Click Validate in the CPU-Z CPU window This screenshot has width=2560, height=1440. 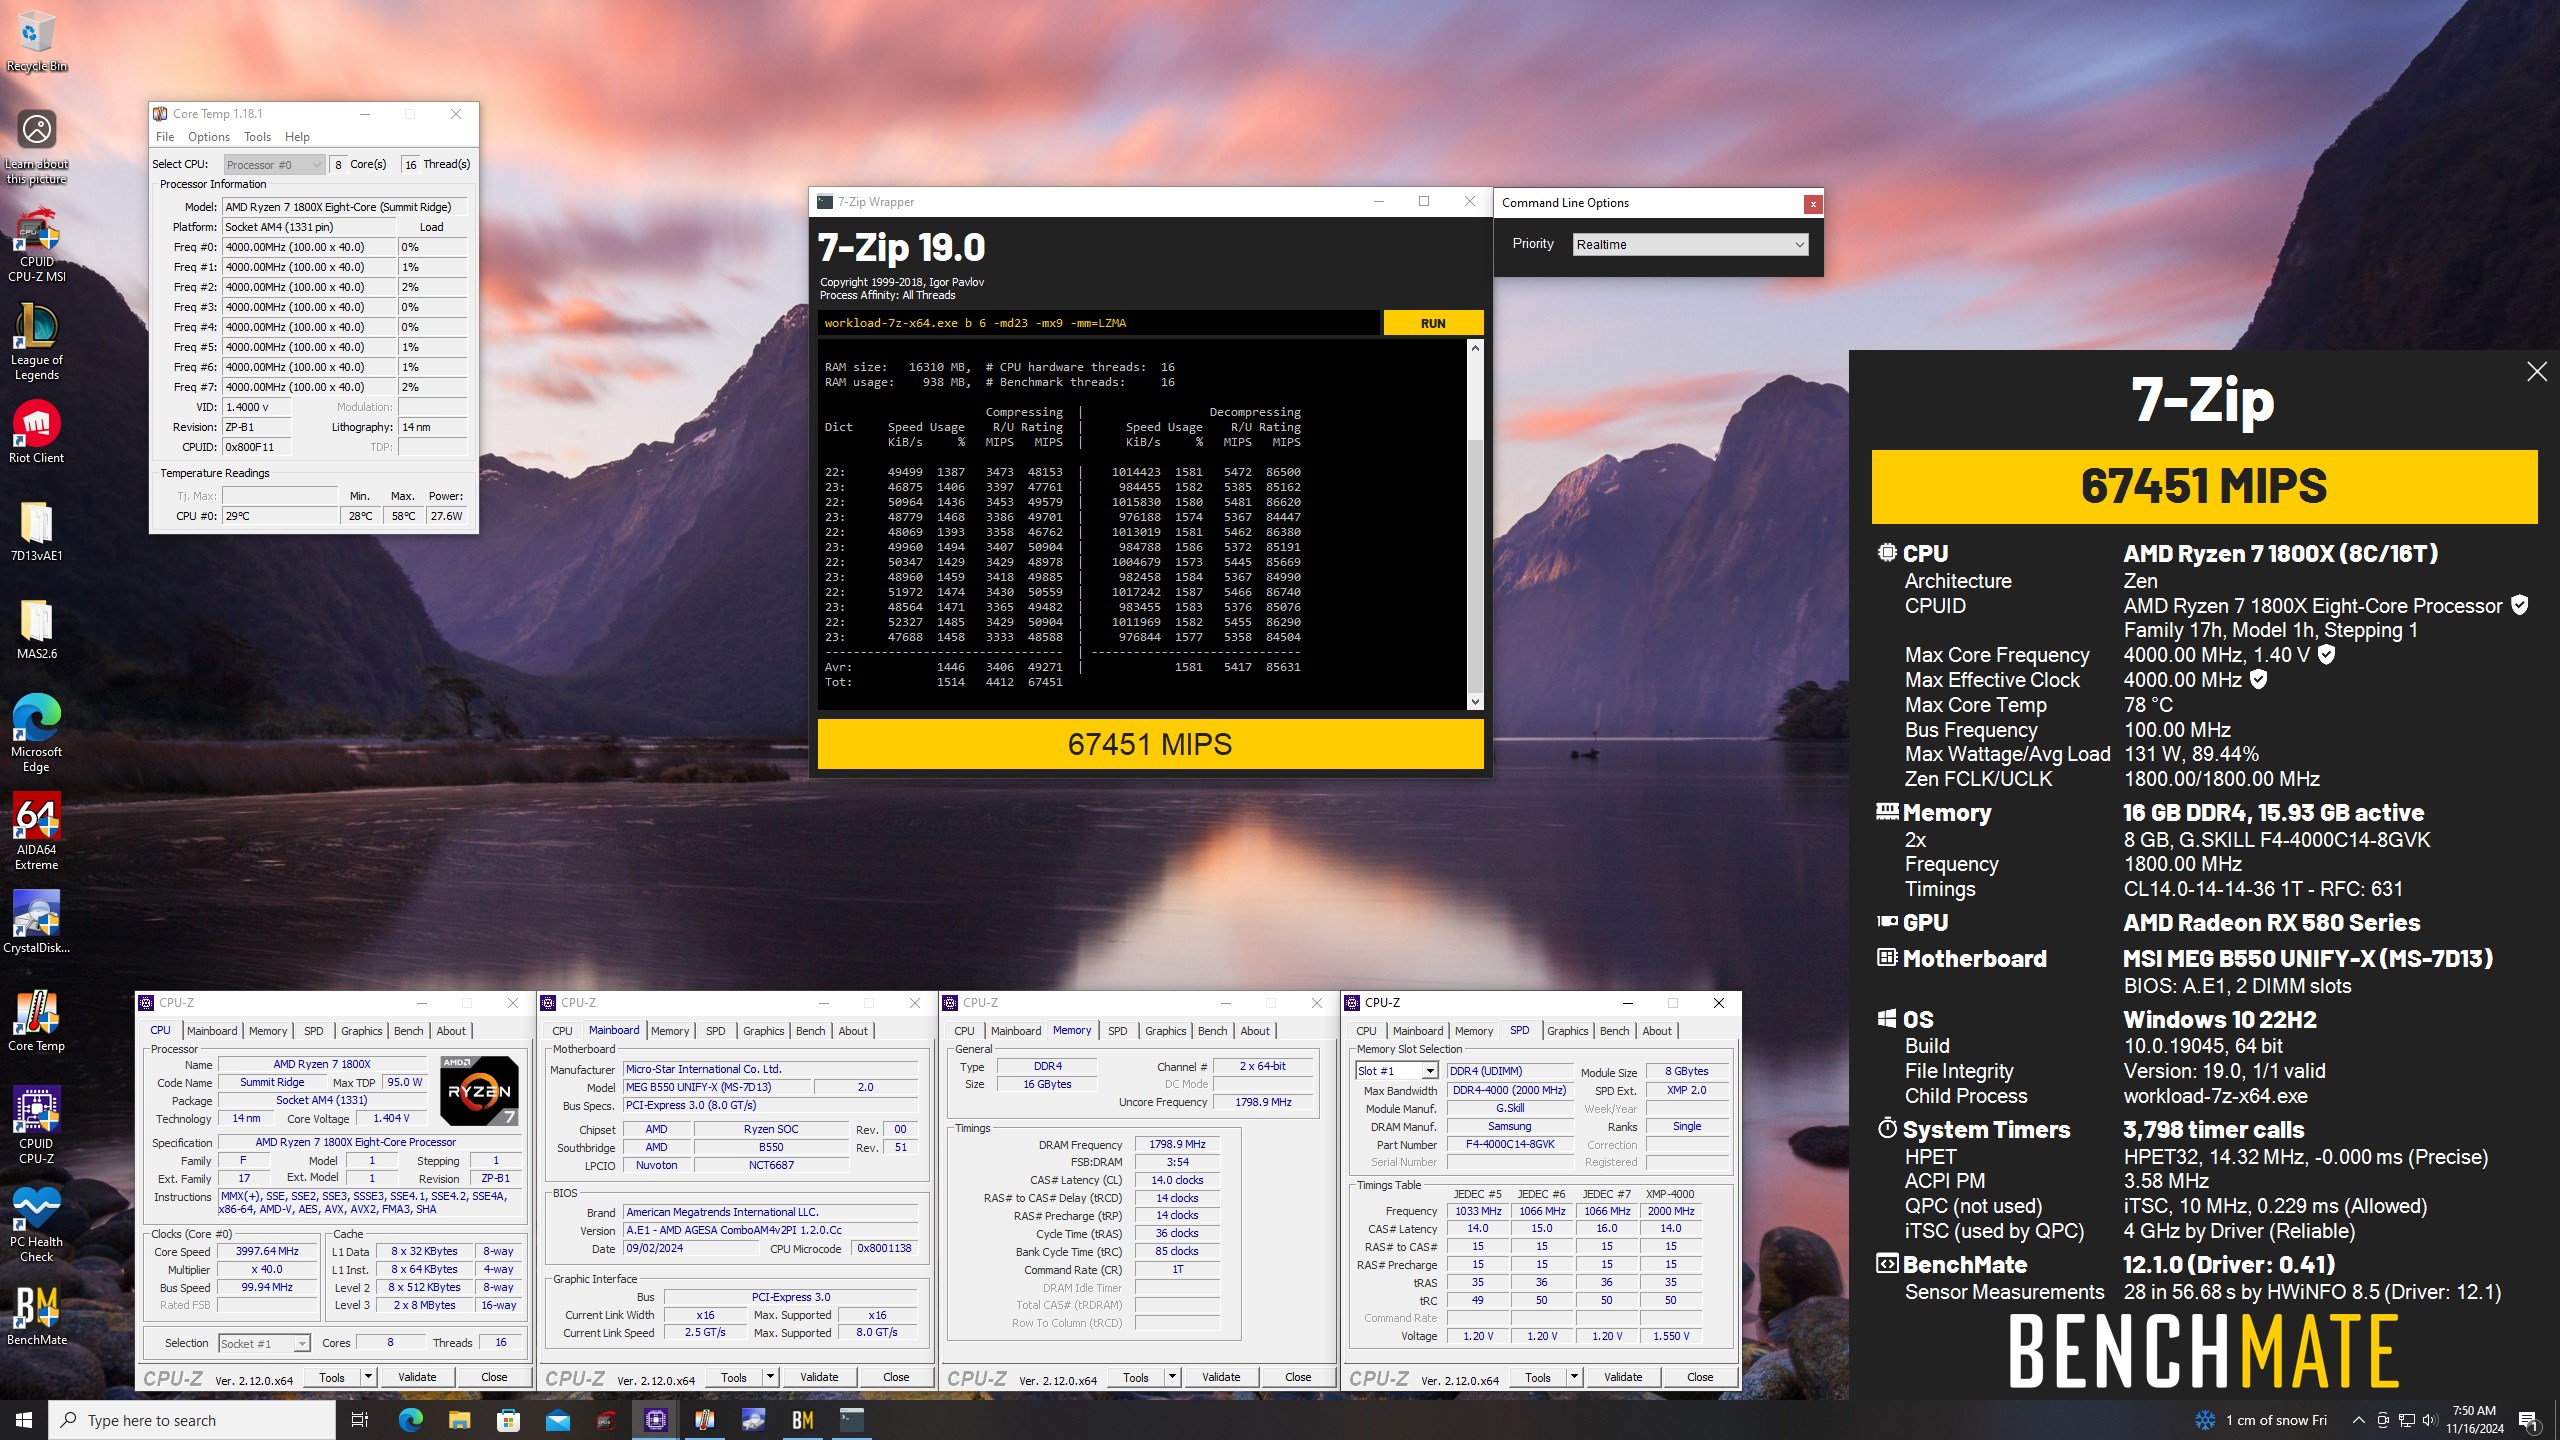417,1377
